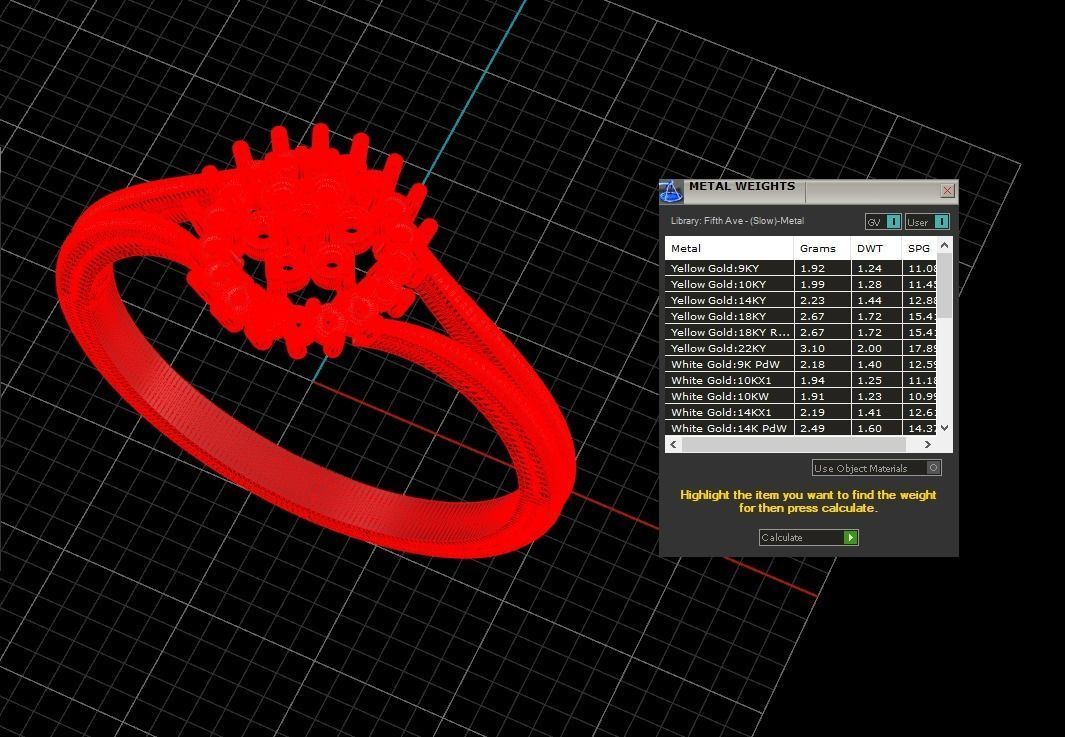Select the White Gold:10KW row
The height and width of the screenshot is (737, 1065).
click(x=801, y=397)
